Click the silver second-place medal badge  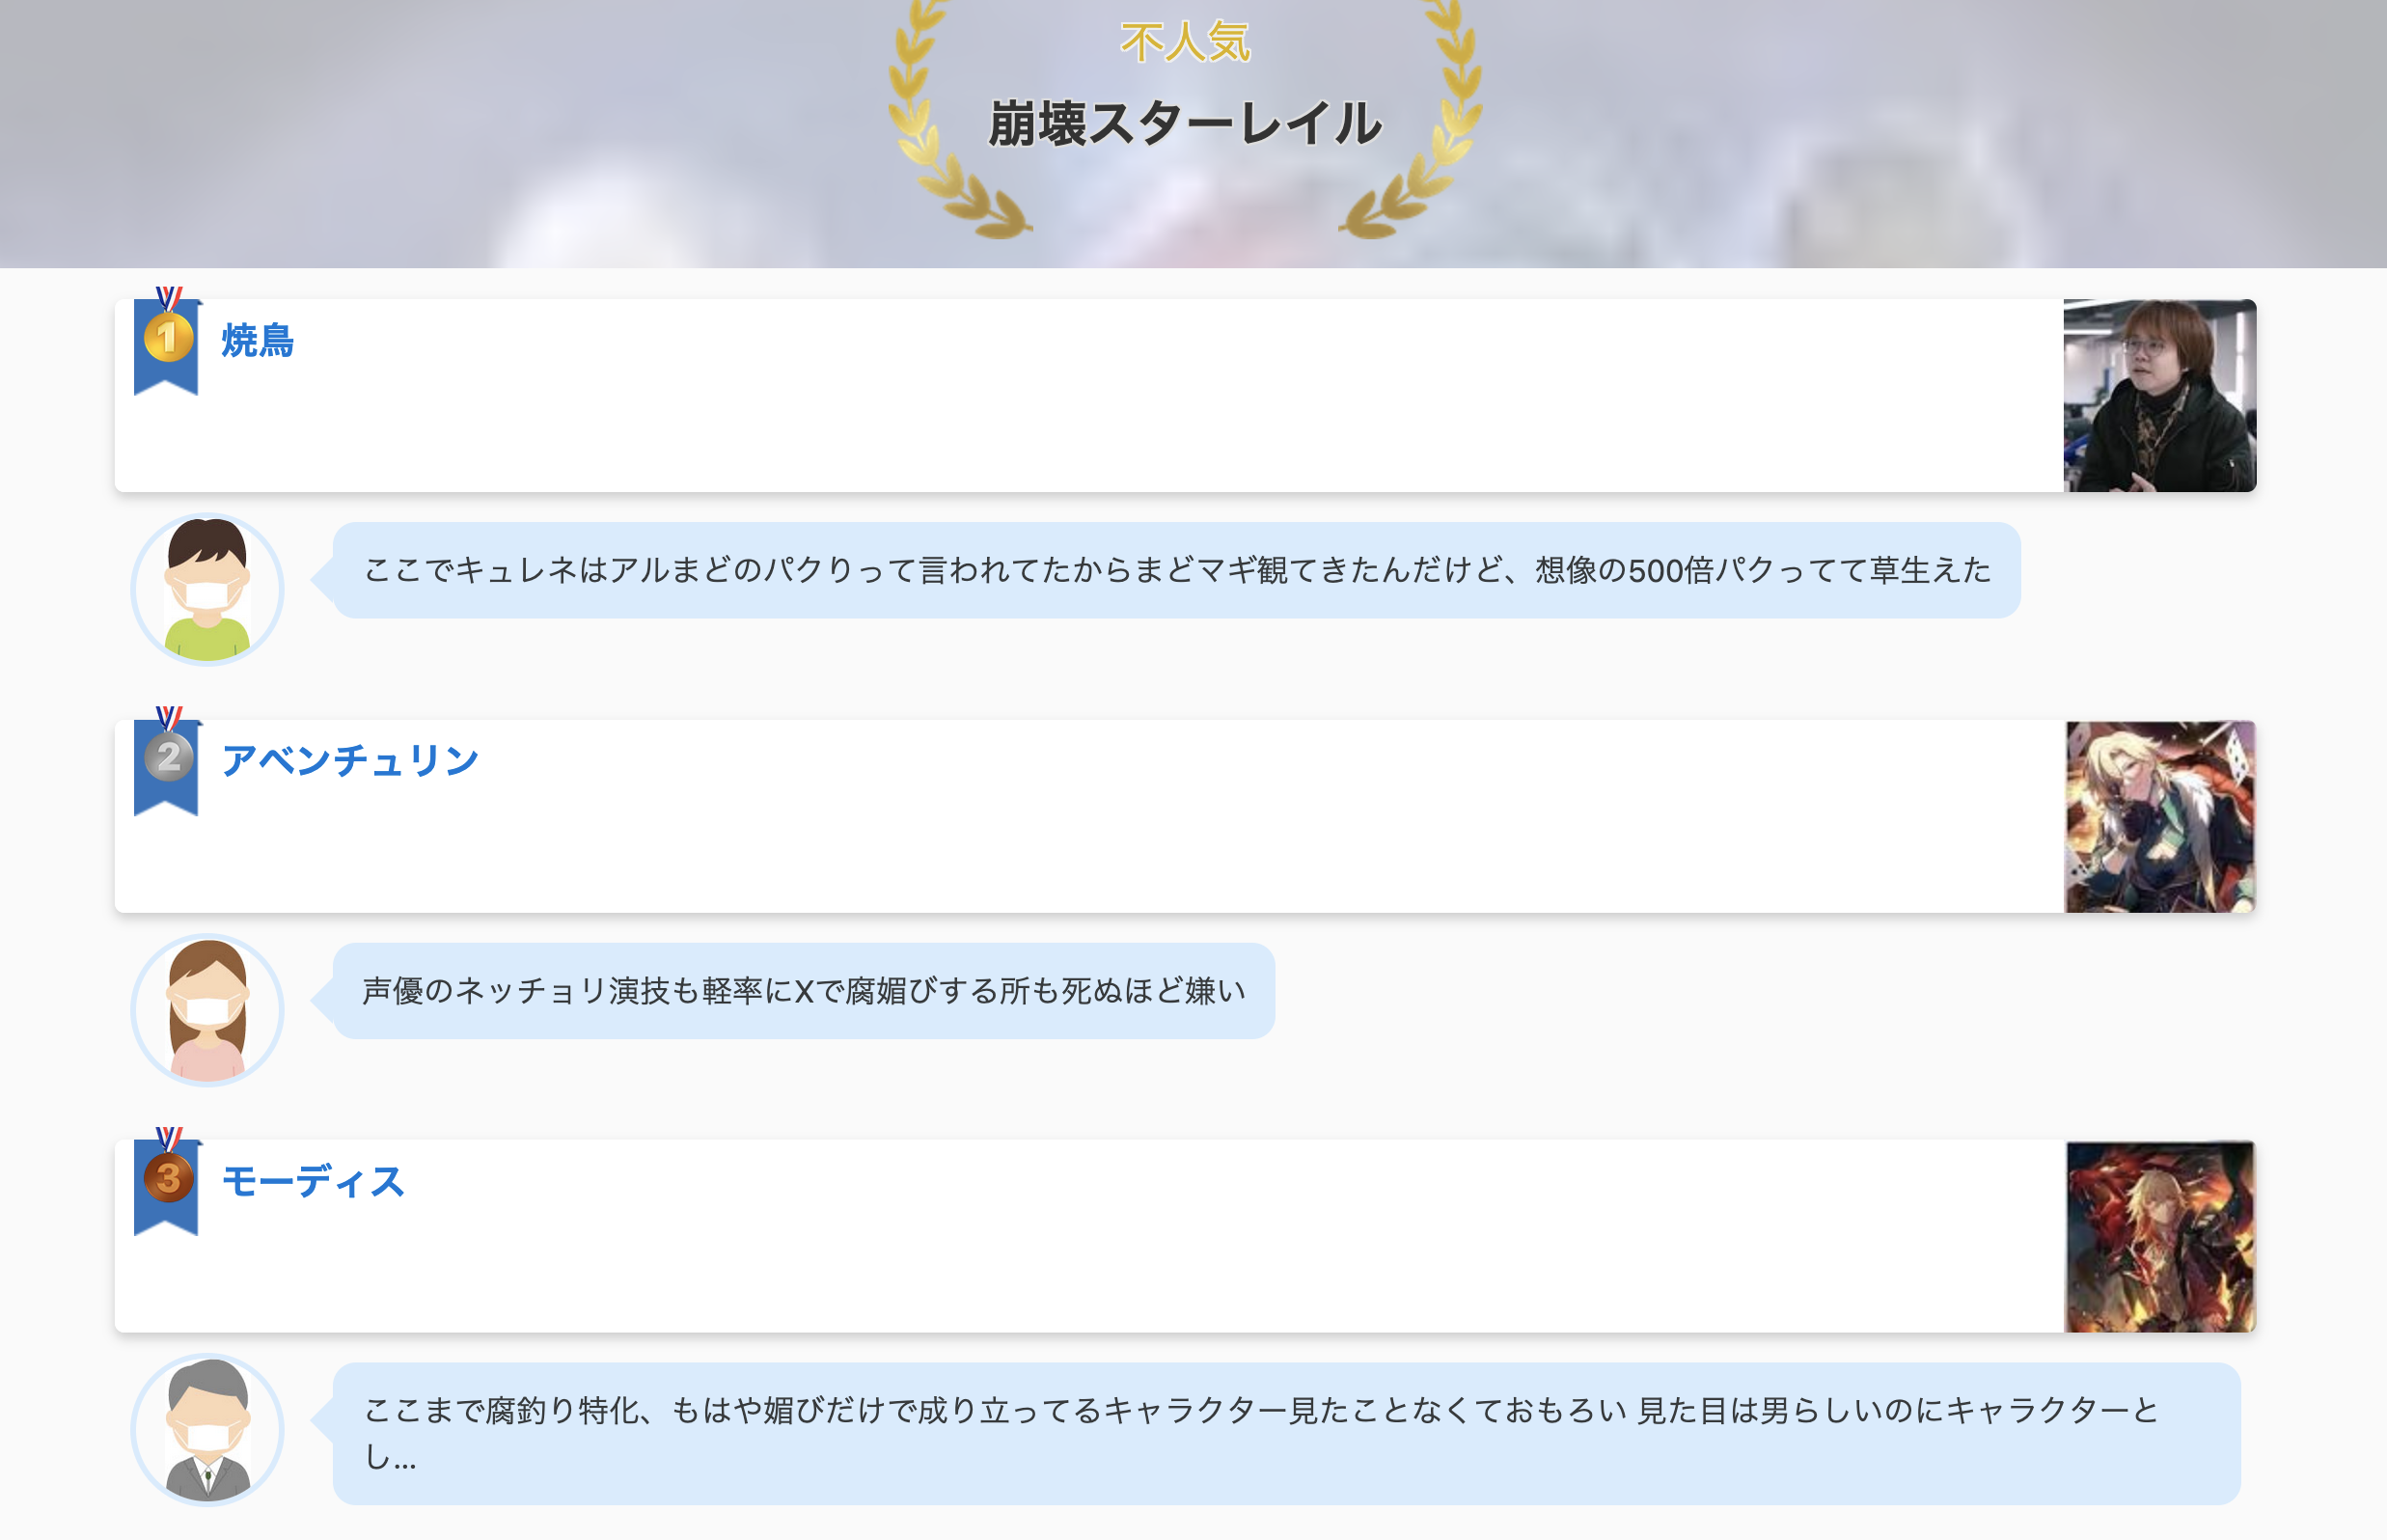(167, 758)
